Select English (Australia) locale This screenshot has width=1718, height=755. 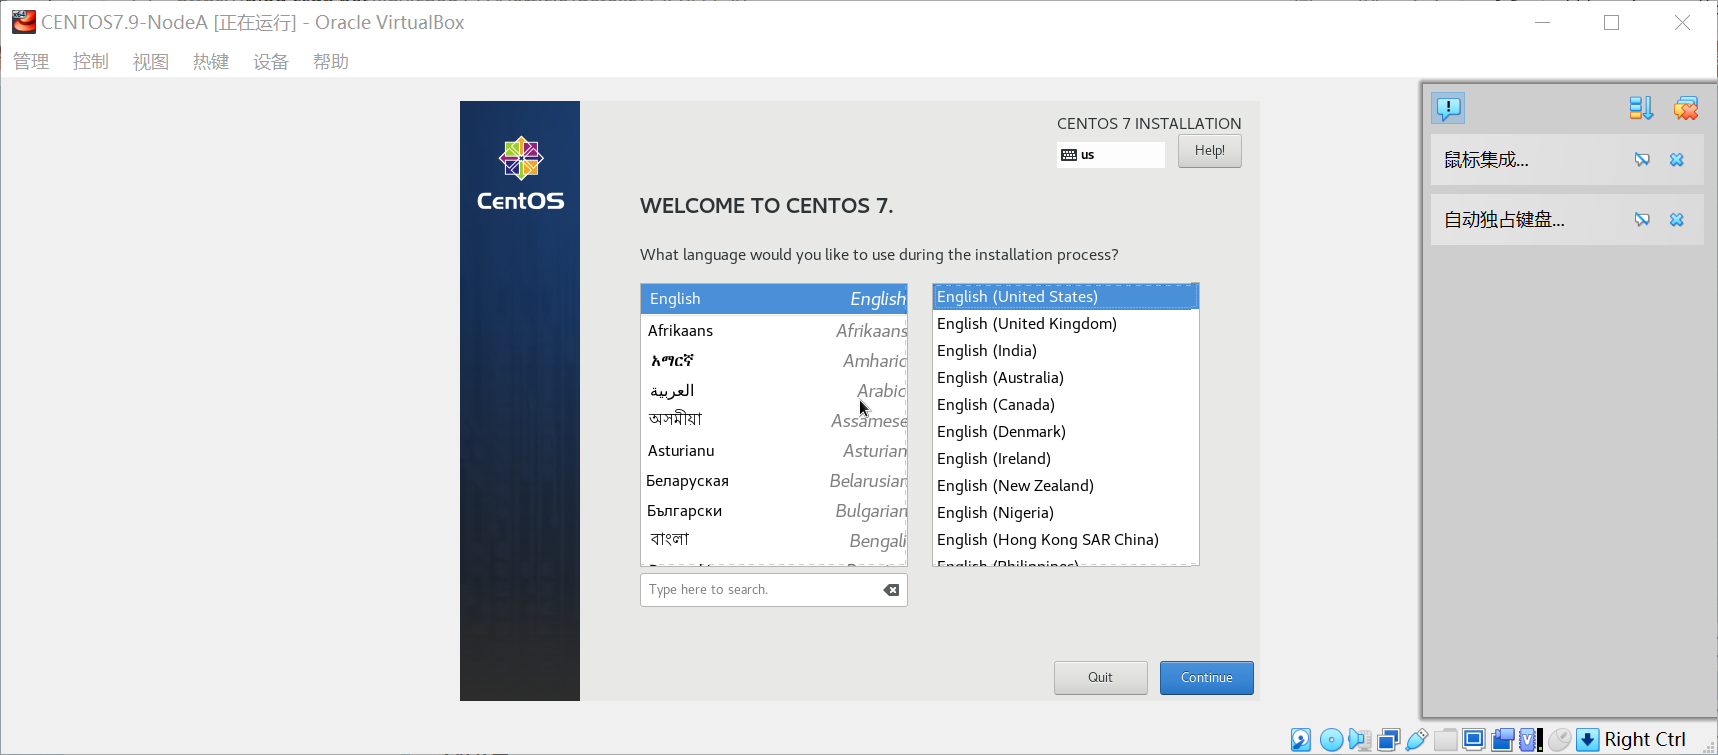click(1066, 378)
